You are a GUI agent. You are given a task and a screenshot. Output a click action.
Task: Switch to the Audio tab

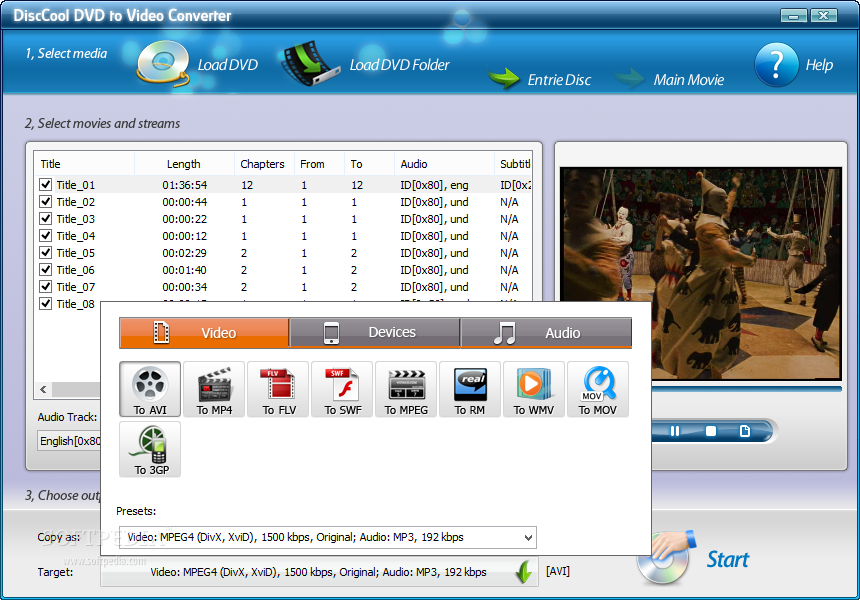[546, 333]
